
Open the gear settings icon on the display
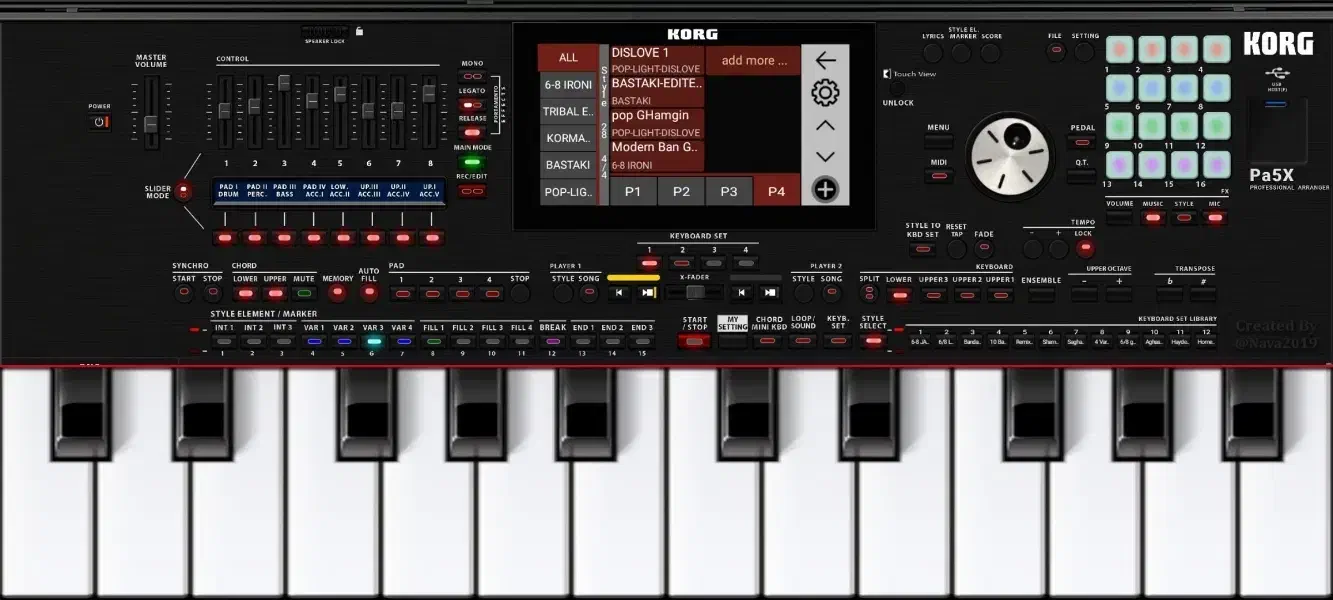click(825, 93)
